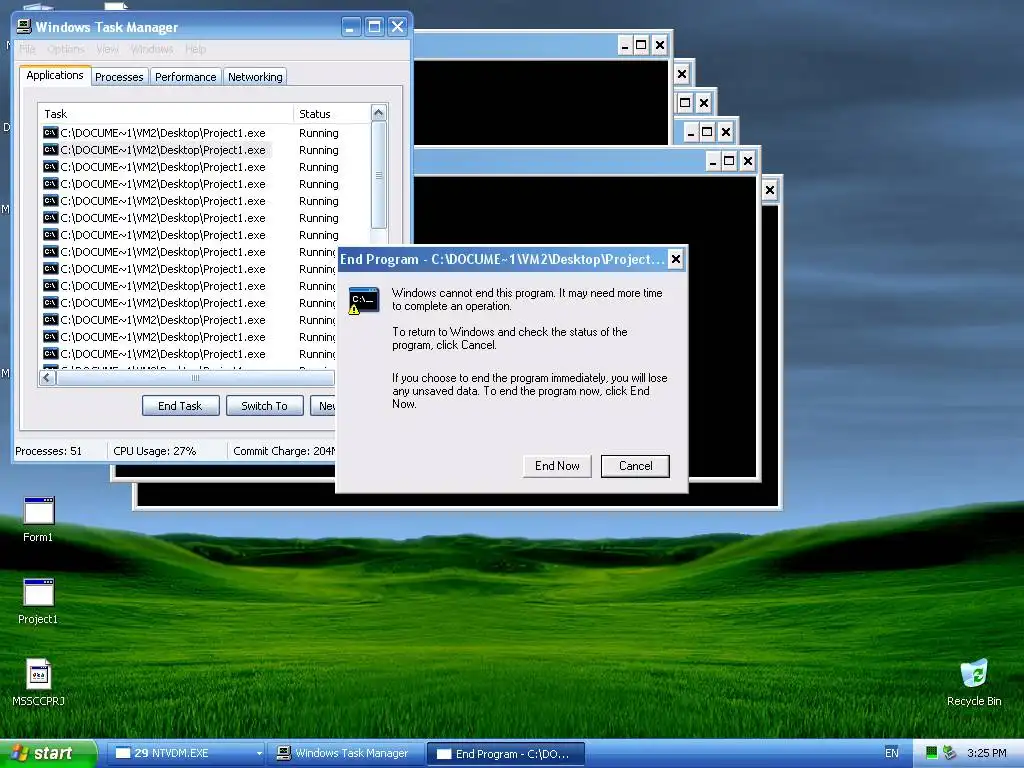Close the End Program dialog
Screen dimensions: 1024x768
tap(676, 259)
